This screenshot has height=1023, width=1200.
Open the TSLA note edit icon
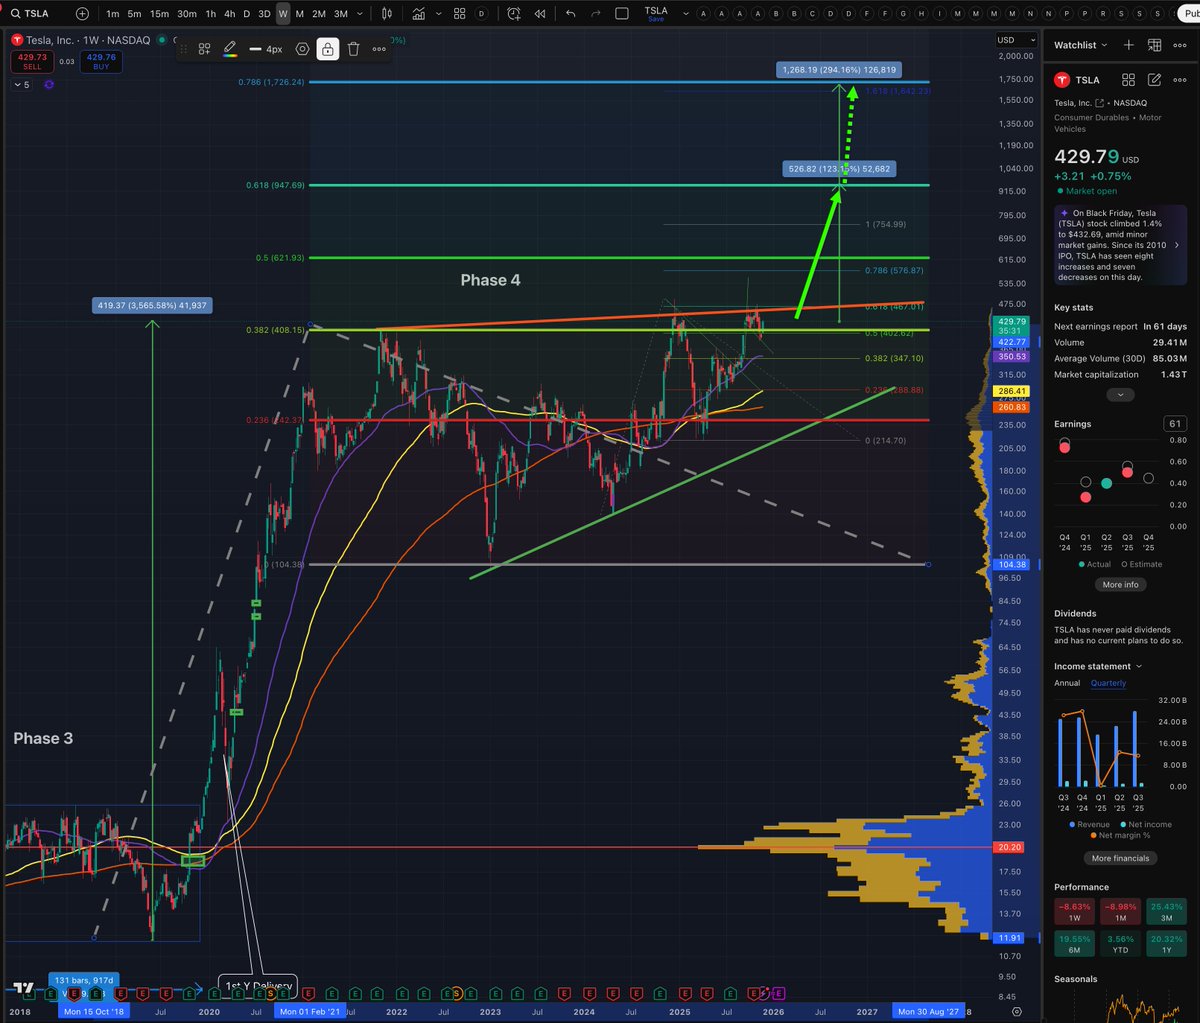coord(1155,80)
